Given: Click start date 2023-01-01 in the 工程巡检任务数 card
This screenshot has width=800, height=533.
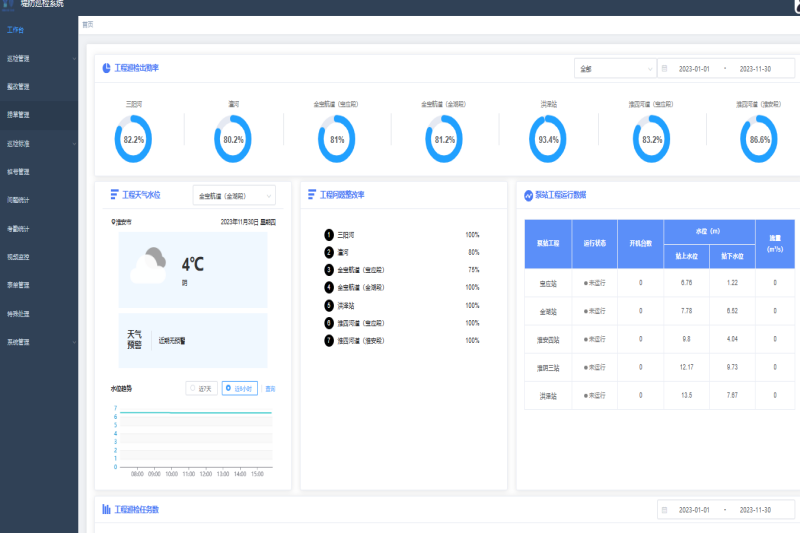Looking at the screenshot, I should point(694,510).
